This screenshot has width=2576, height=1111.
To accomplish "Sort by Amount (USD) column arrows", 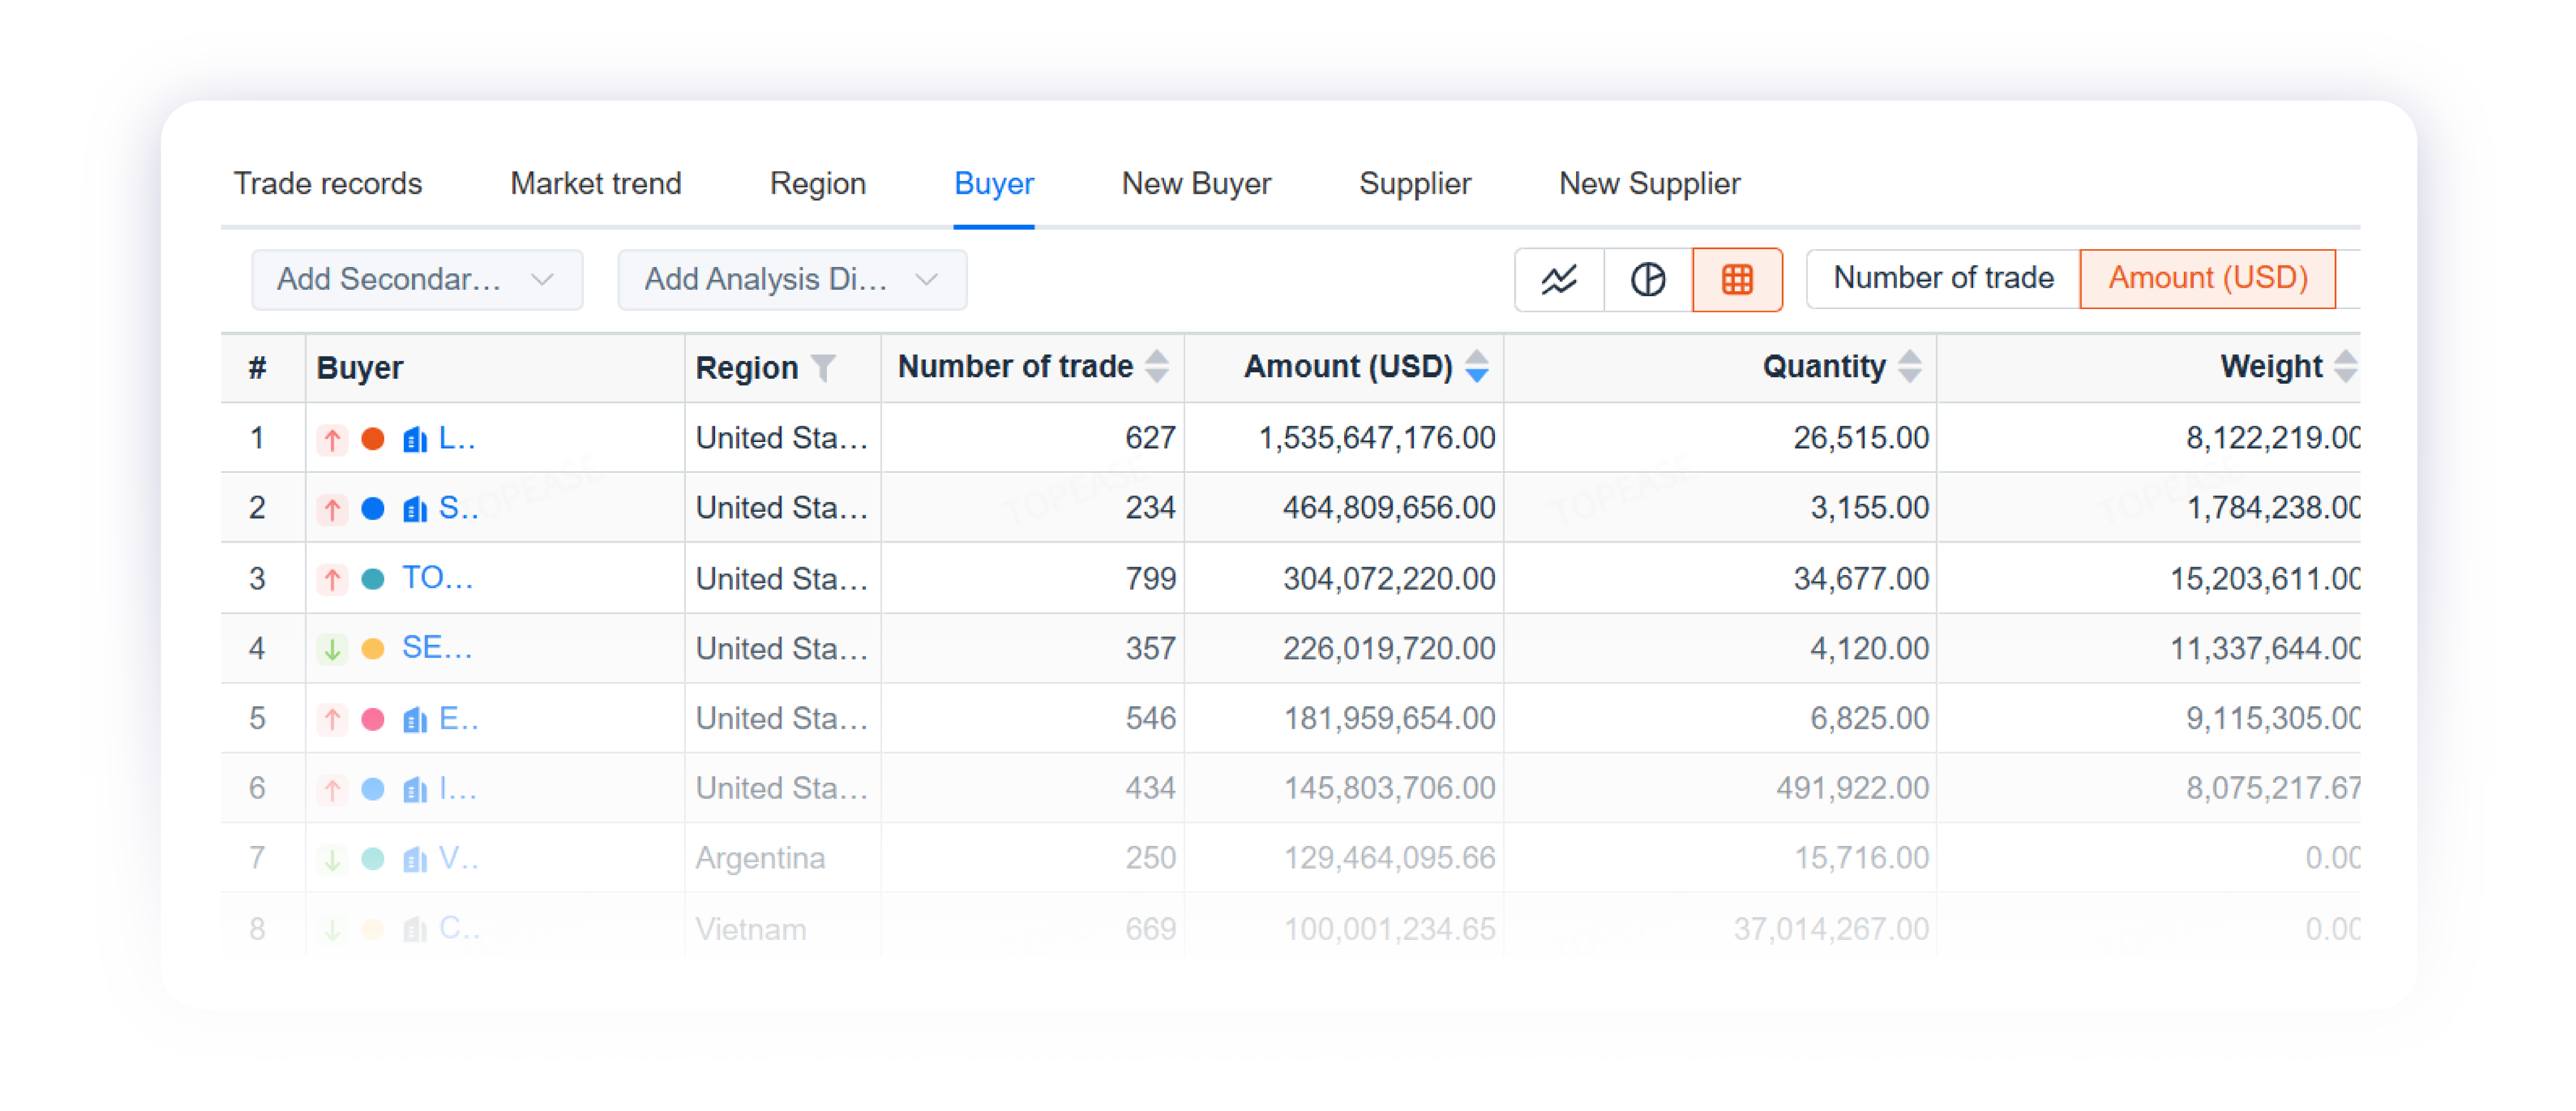I will pos(1477,366).
